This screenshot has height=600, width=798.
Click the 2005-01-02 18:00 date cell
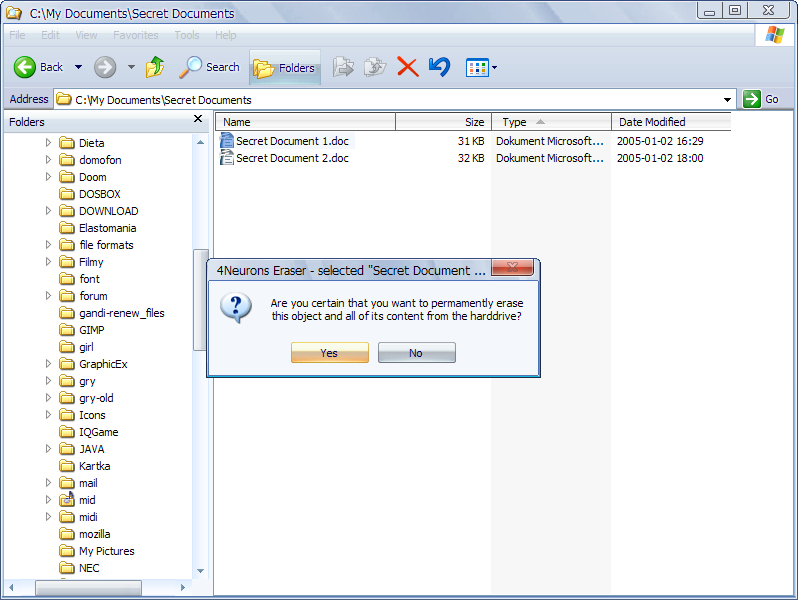[660, 158]
